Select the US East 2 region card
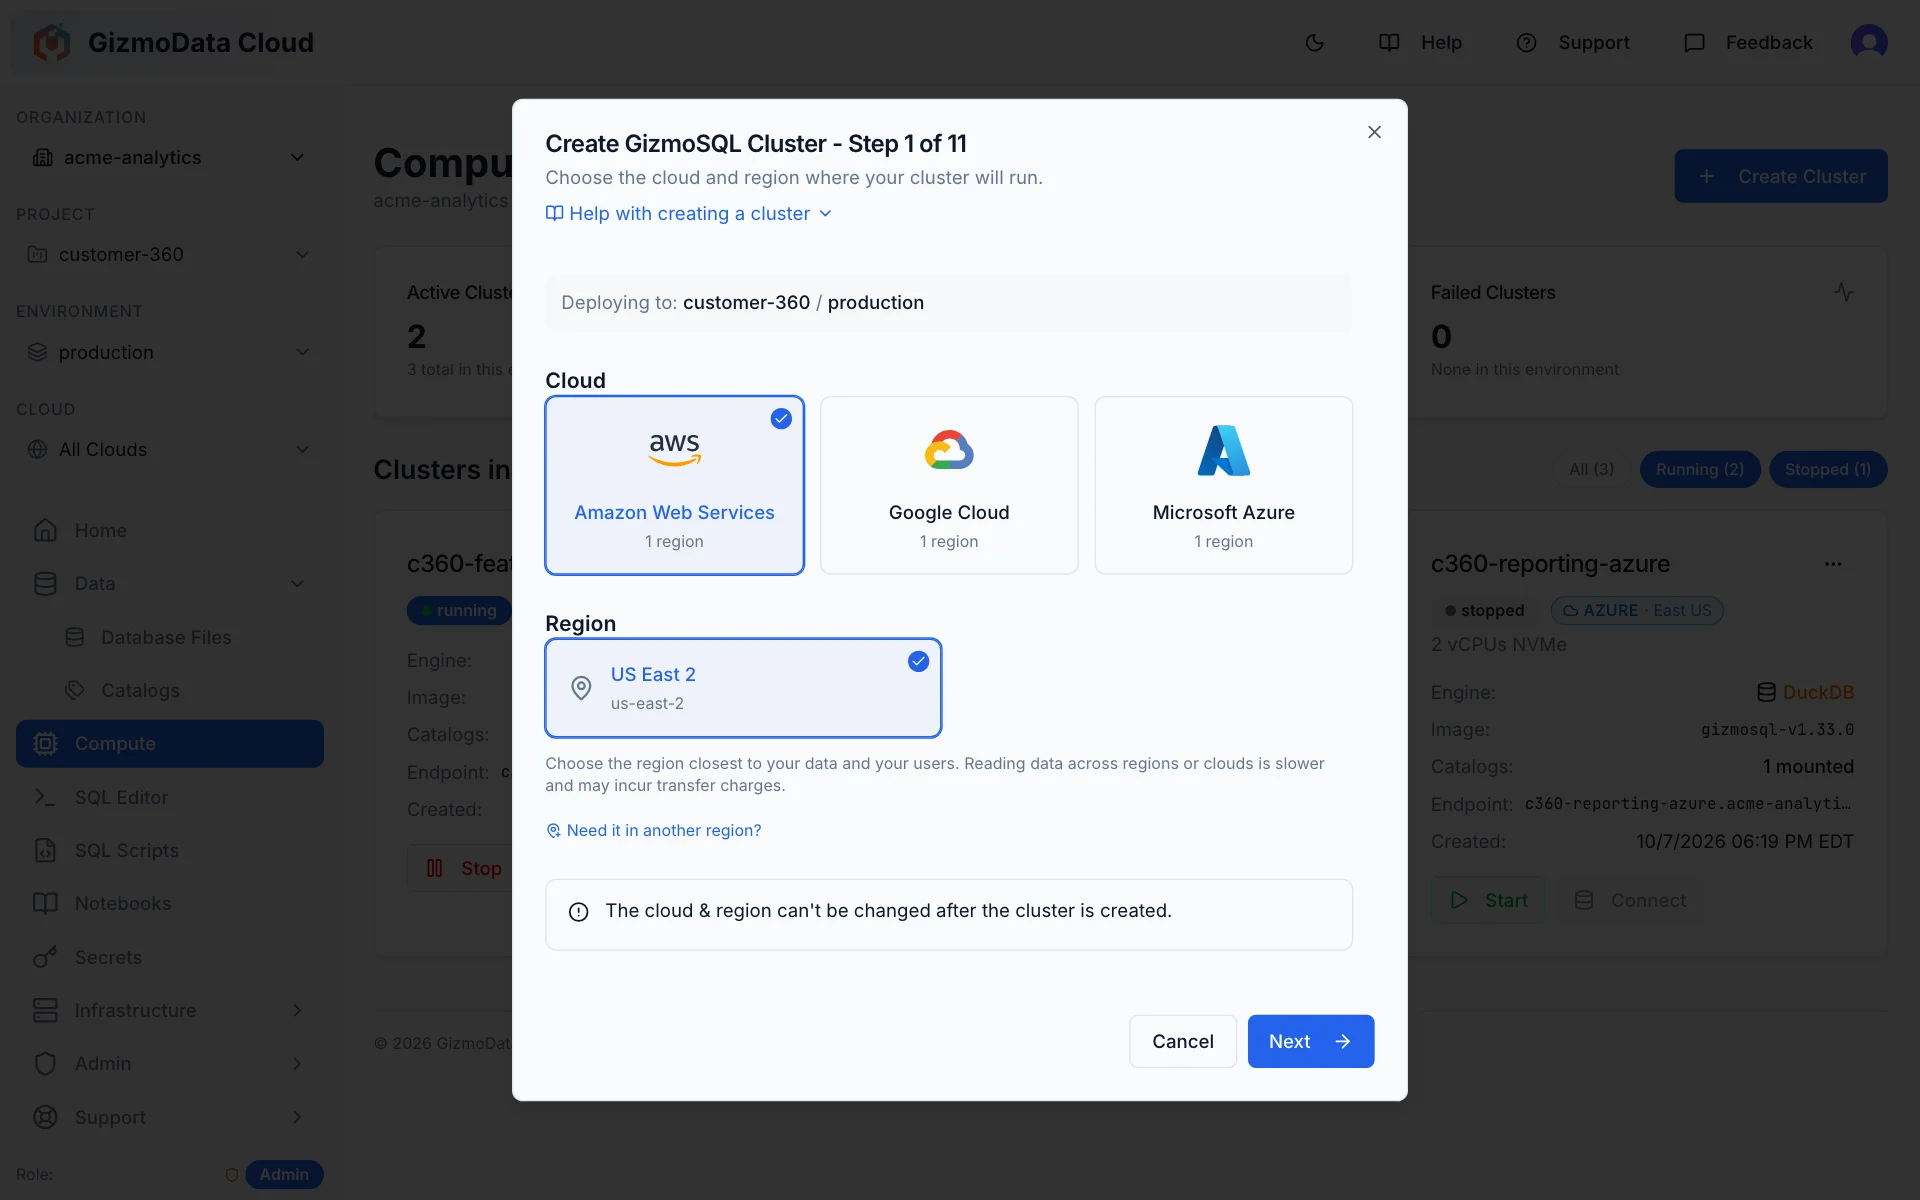Image resolution: width=1920 pixels, height=1200 pixels. [x=743, y=688]
